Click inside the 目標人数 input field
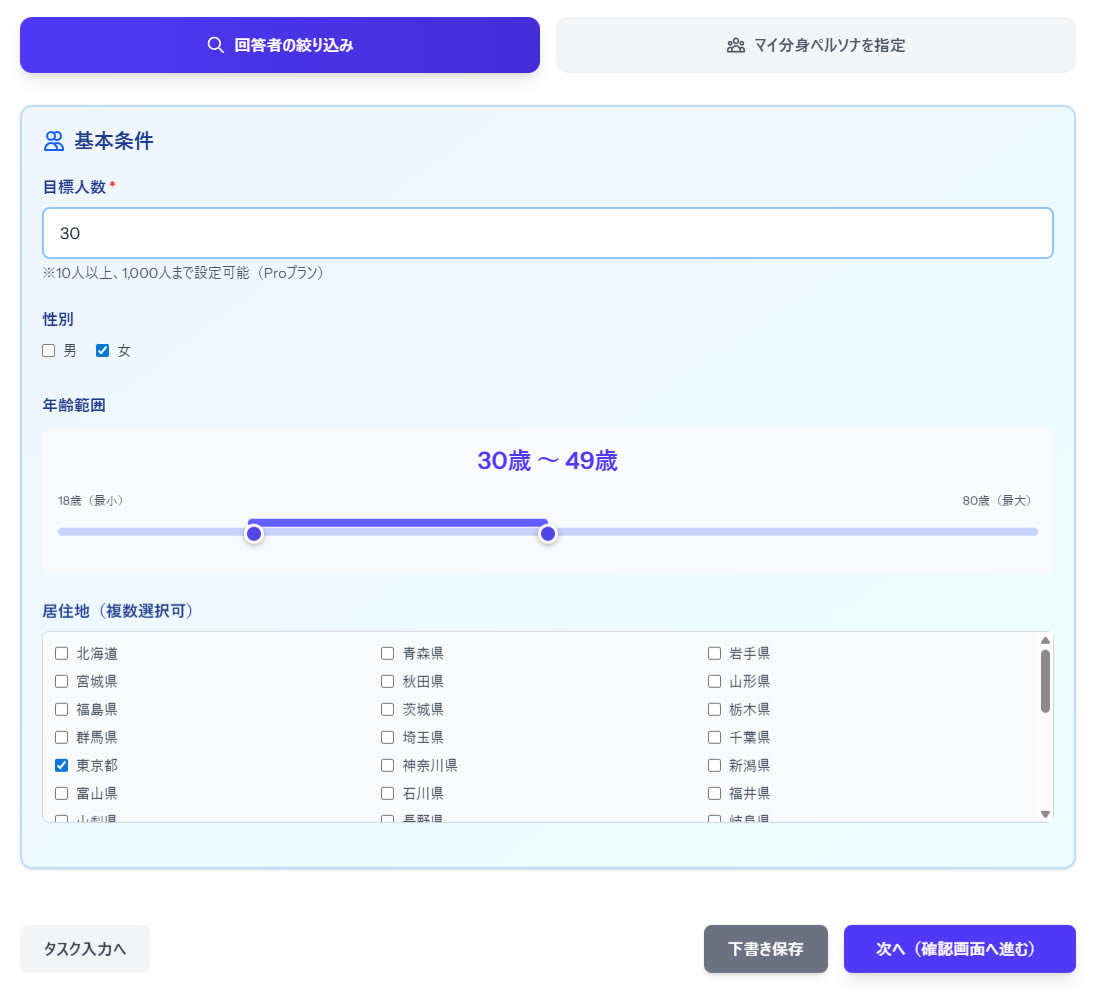The height and width of the screenshot is (992, 1094). pos(547,232)
